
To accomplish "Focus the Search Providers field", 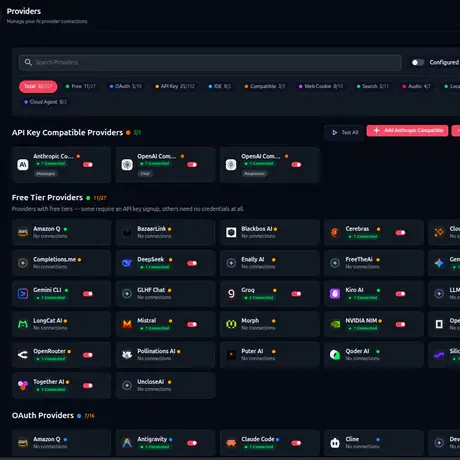I will (210, 62).
